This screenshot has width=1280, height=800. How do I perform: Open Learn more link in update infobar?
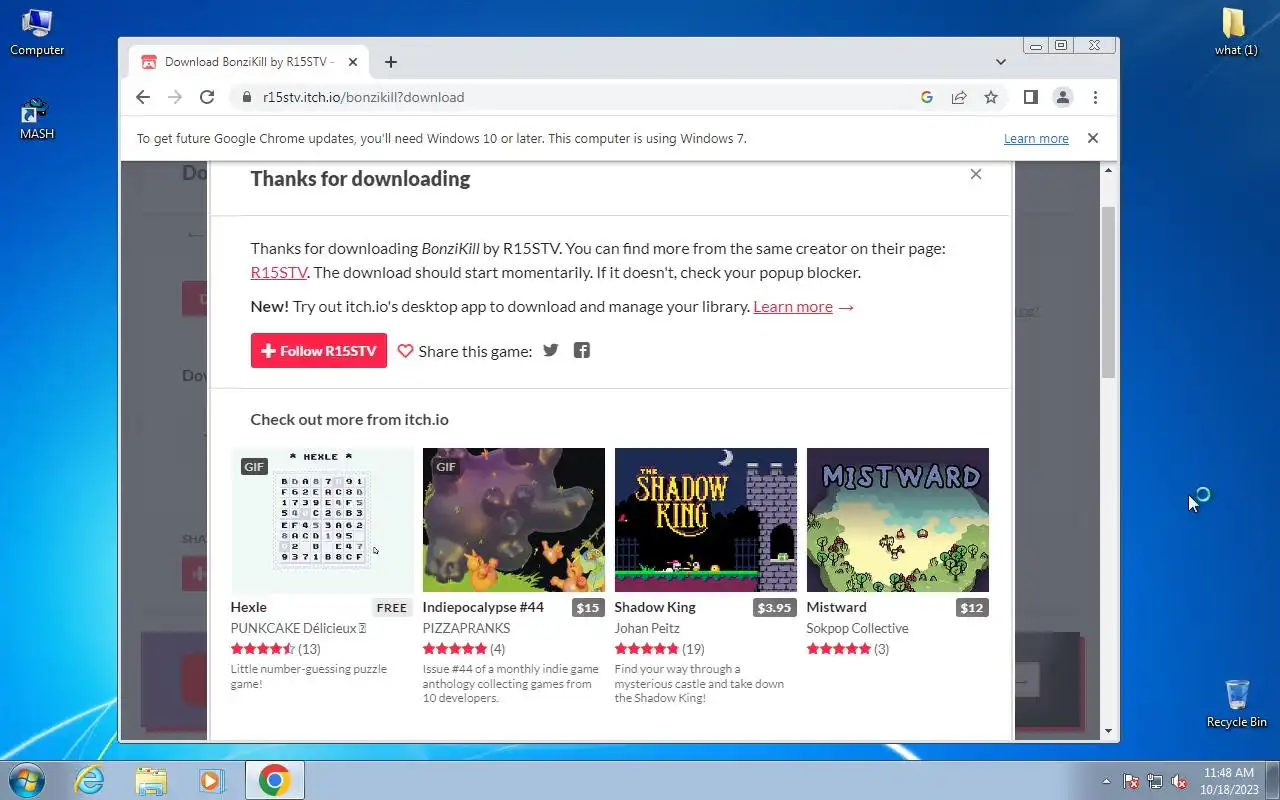point(1036,139)
